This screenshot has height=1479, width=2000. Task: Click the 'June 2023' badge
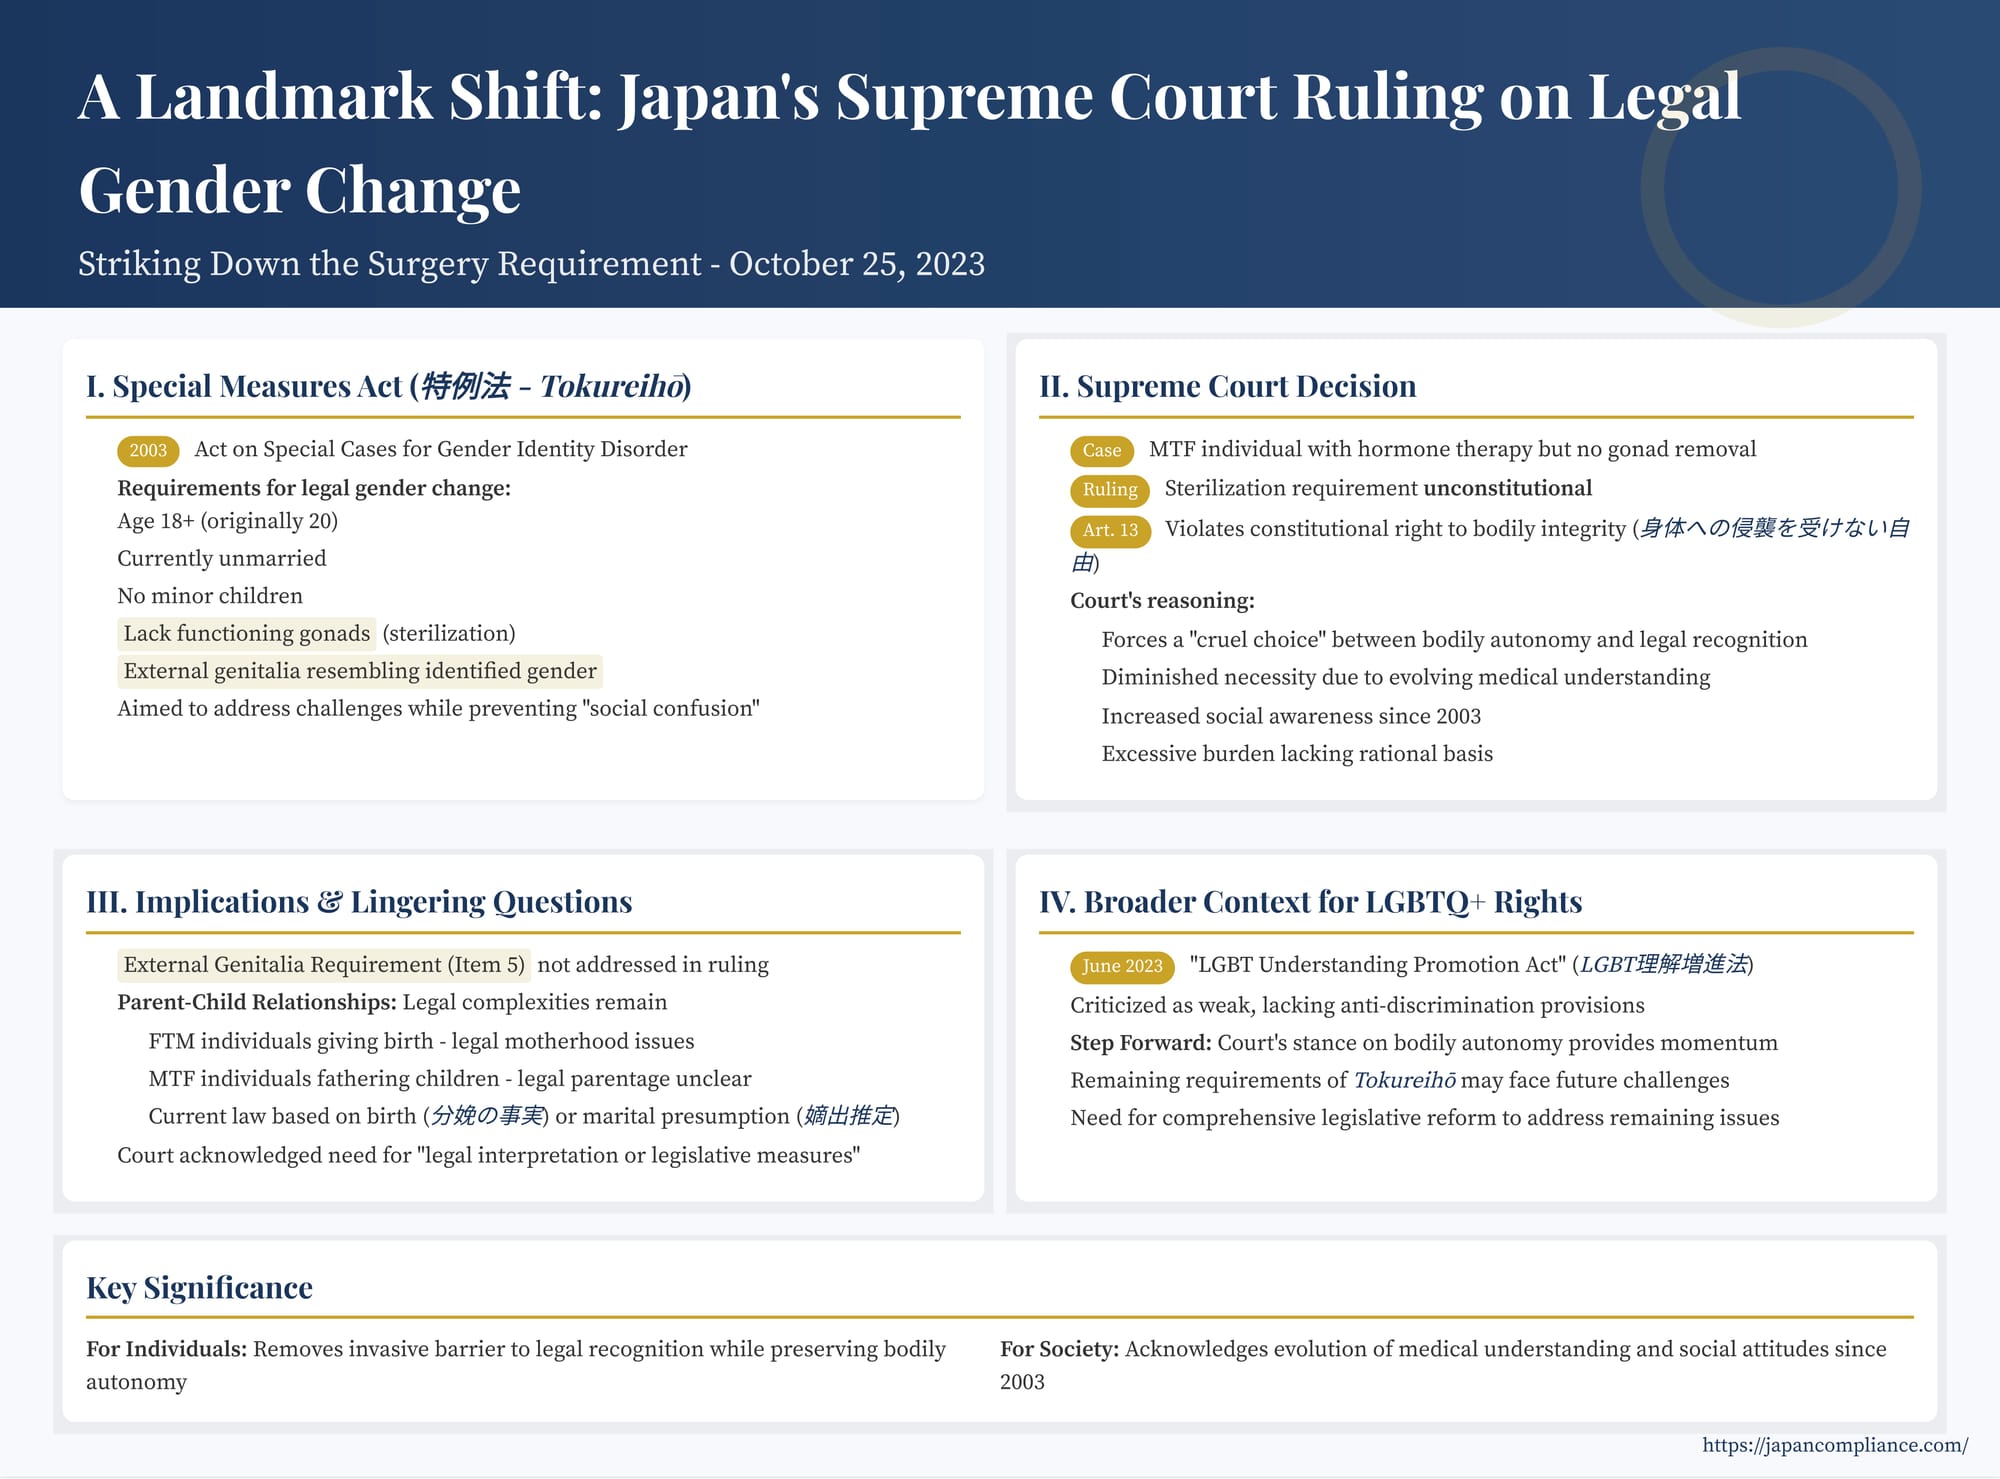[1122, 965]
